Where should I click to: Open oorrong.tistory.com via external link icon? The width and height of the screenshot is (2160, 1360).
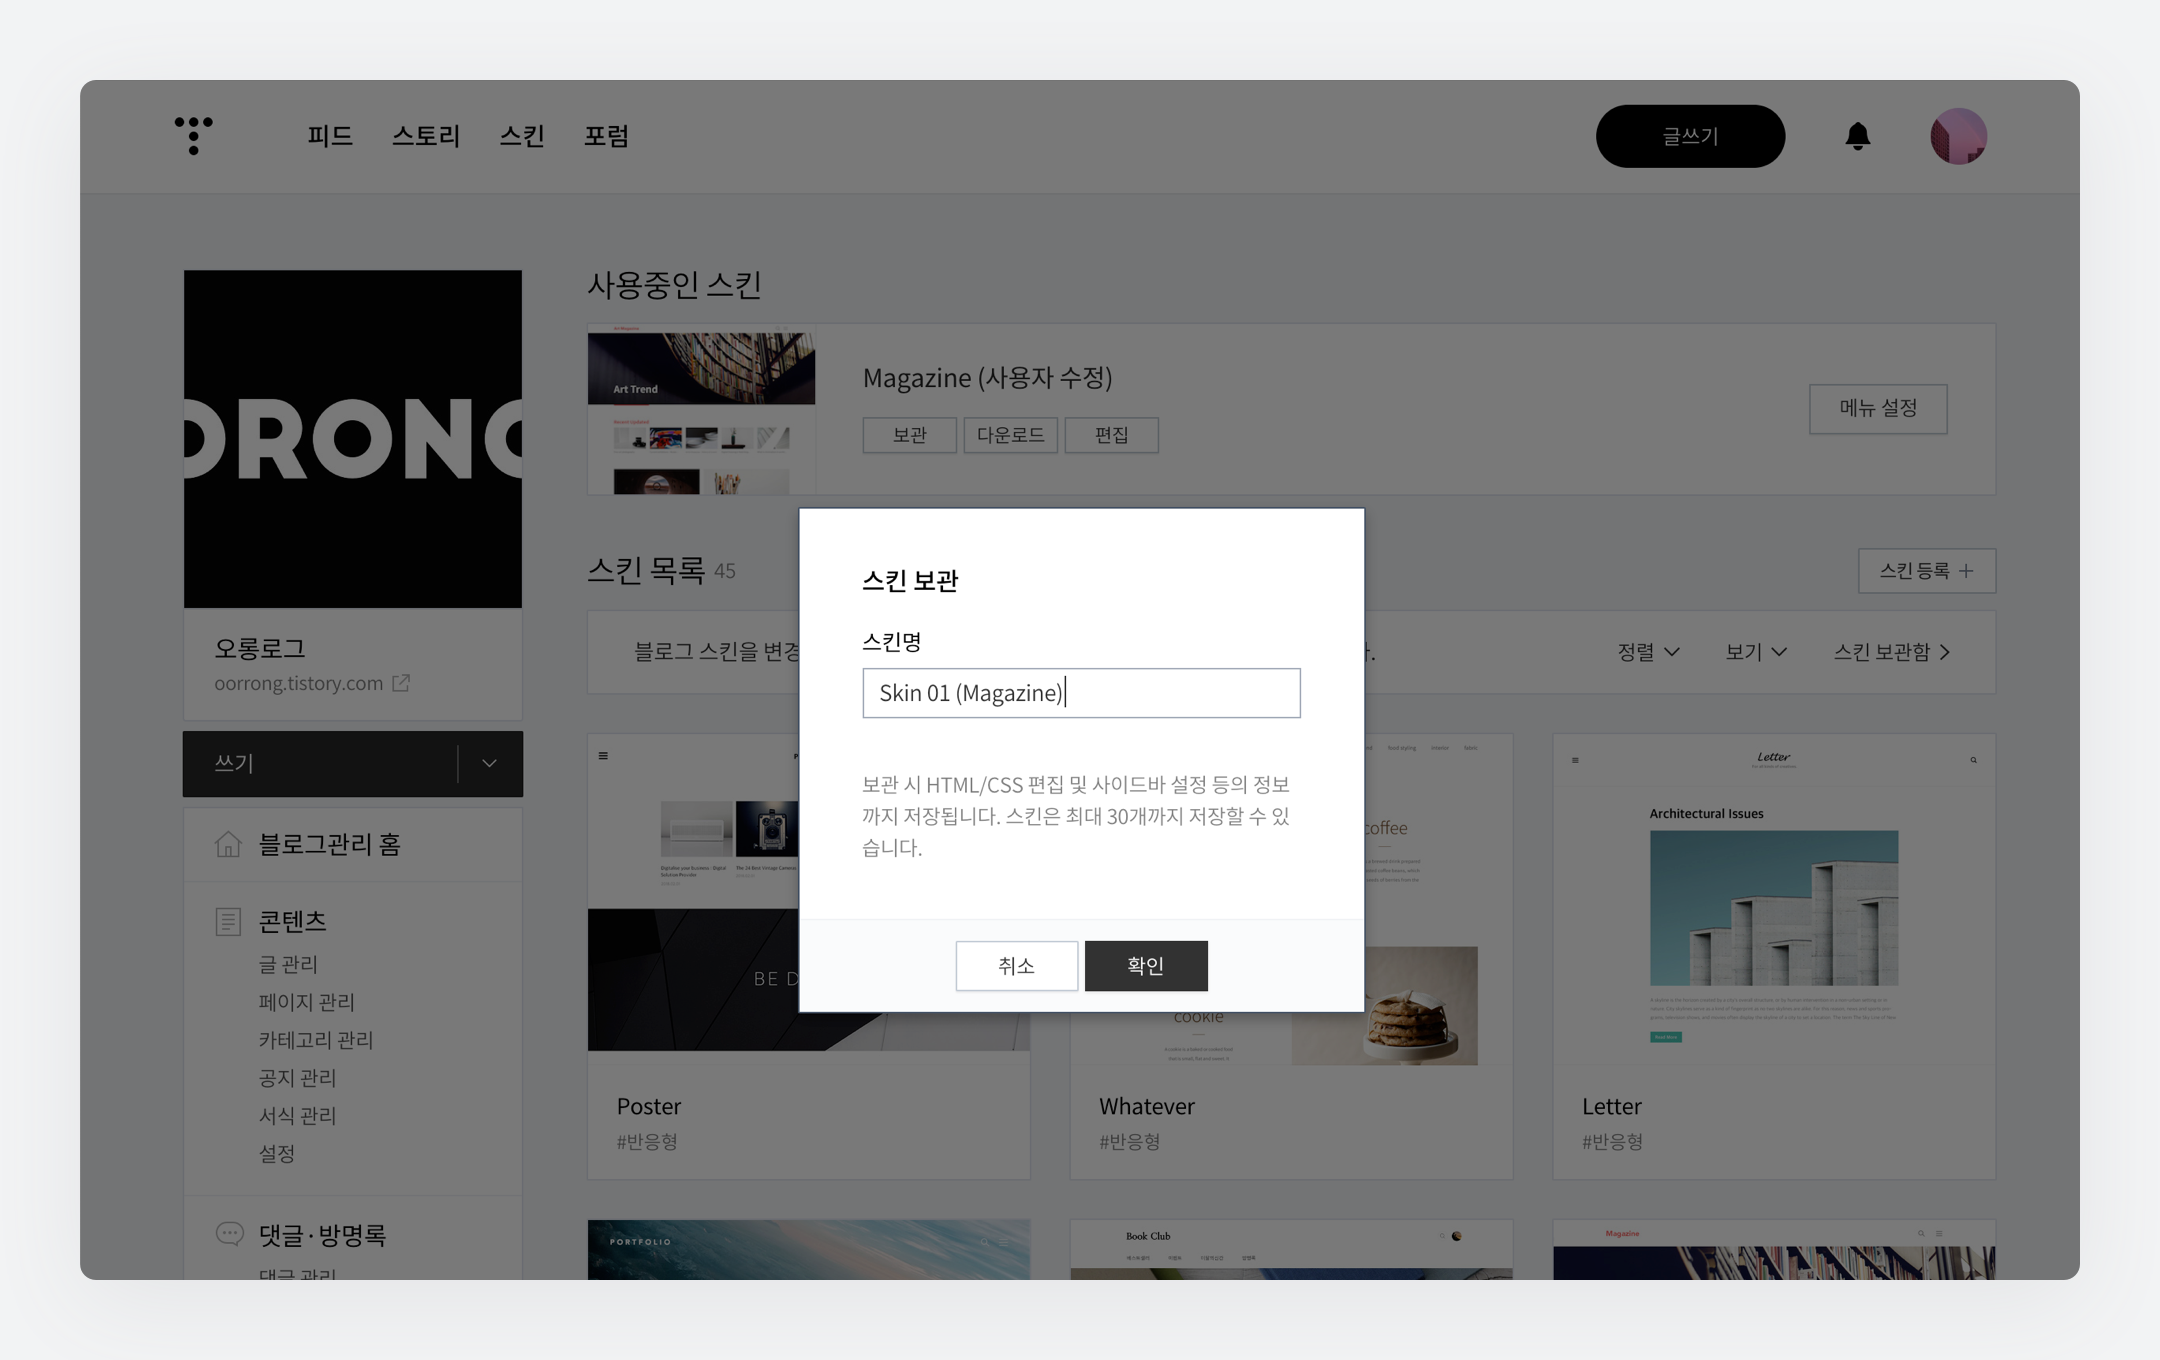tap(403, 683)
